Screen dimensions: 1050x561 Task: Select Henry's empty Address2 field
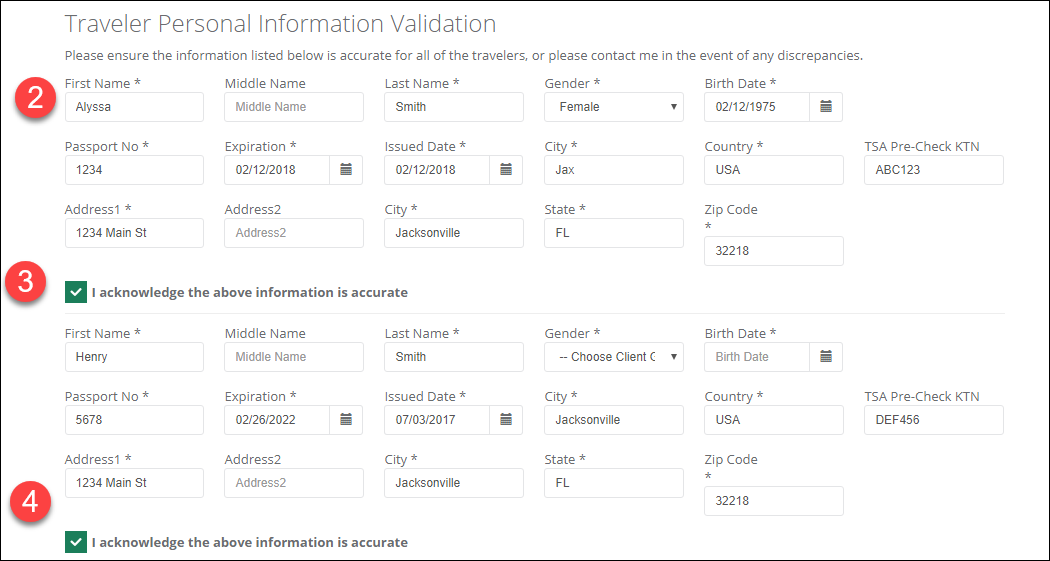294,483
